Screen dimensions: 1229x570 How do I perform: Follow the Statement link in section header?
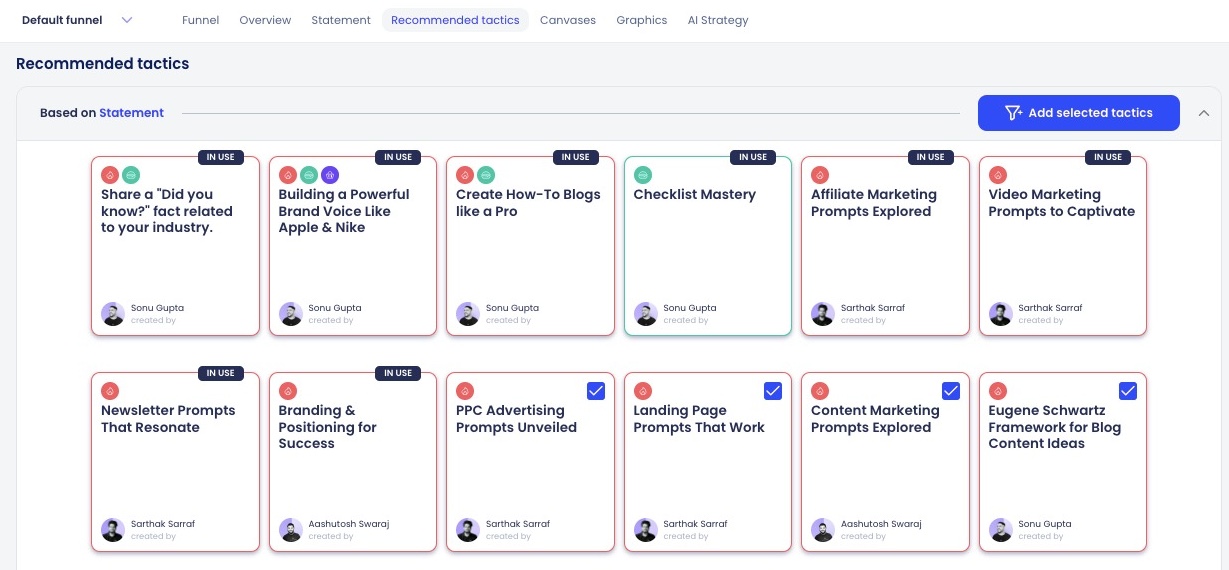pyautogui.click(x=131, y=113)
